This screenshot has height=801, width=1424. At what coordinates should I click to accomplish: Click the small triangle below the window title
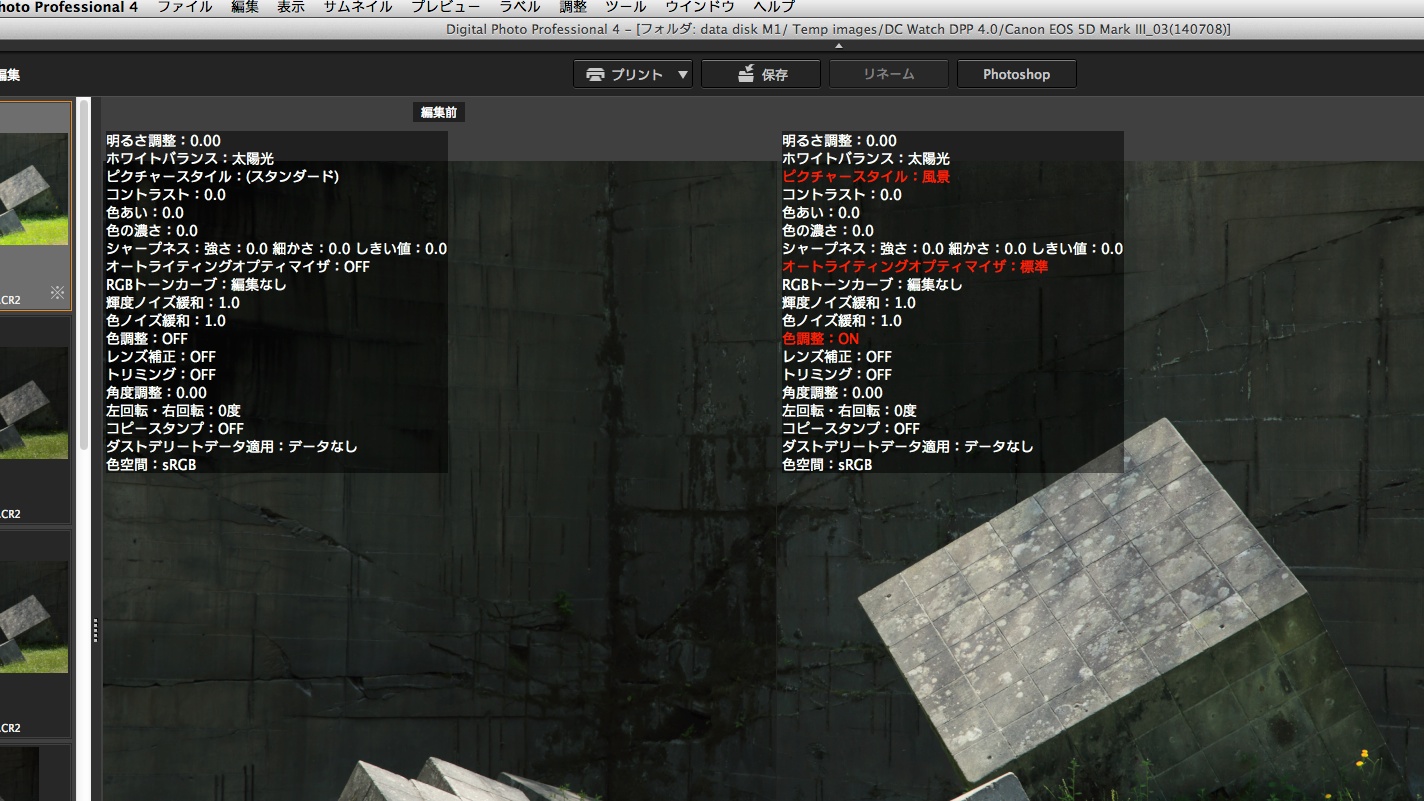click(x=839, y=45)
